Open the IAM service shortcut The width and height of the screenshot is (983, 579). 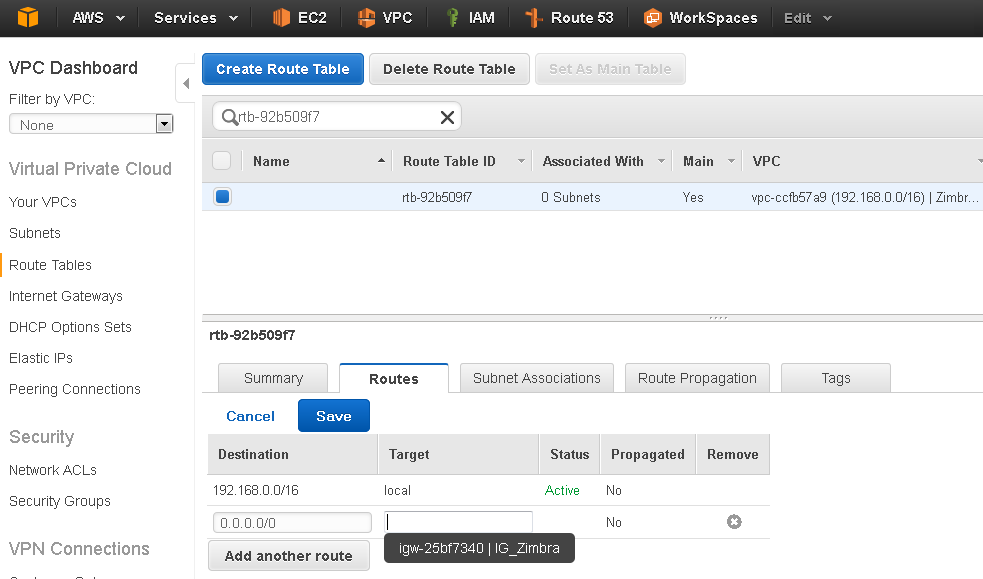coord(470,18)
